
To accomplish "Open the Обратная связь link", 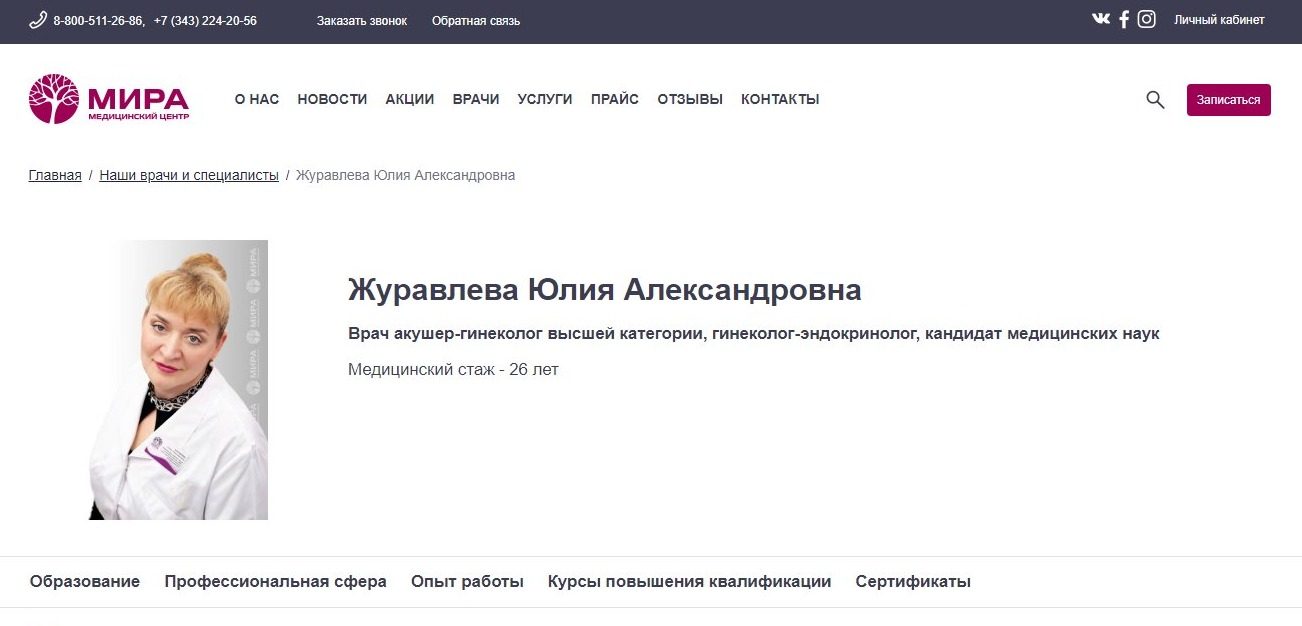I will tap(476, 20).
